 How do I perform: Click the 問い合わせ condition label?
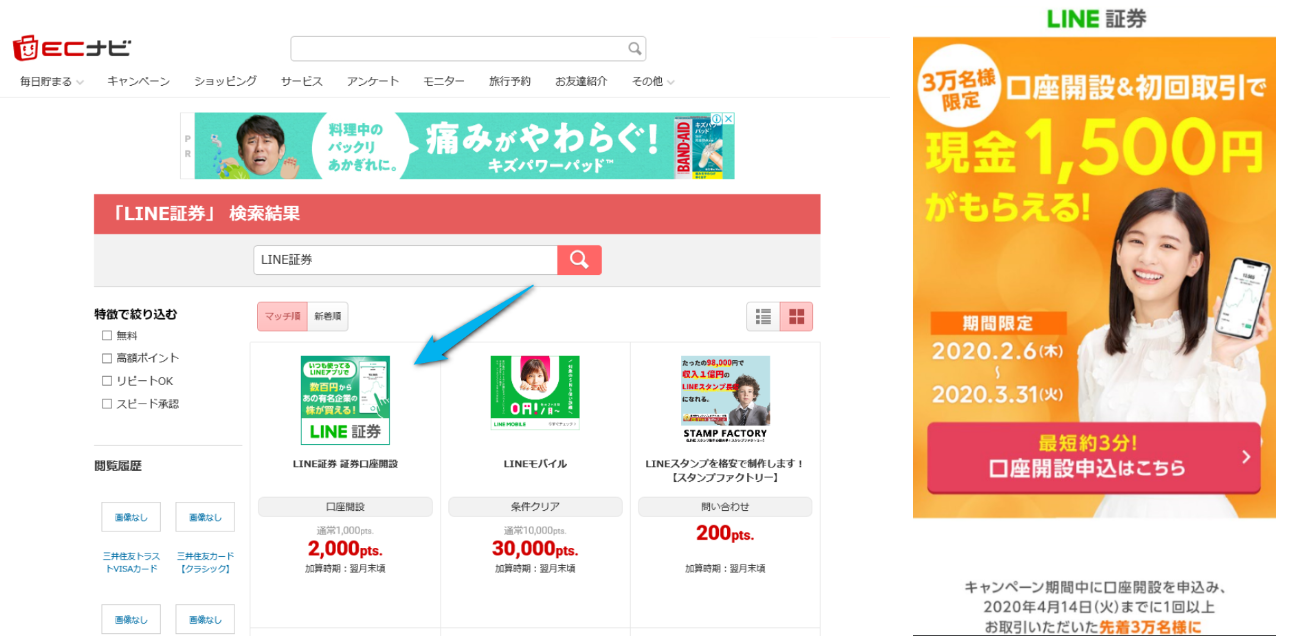tap(725, 507)
